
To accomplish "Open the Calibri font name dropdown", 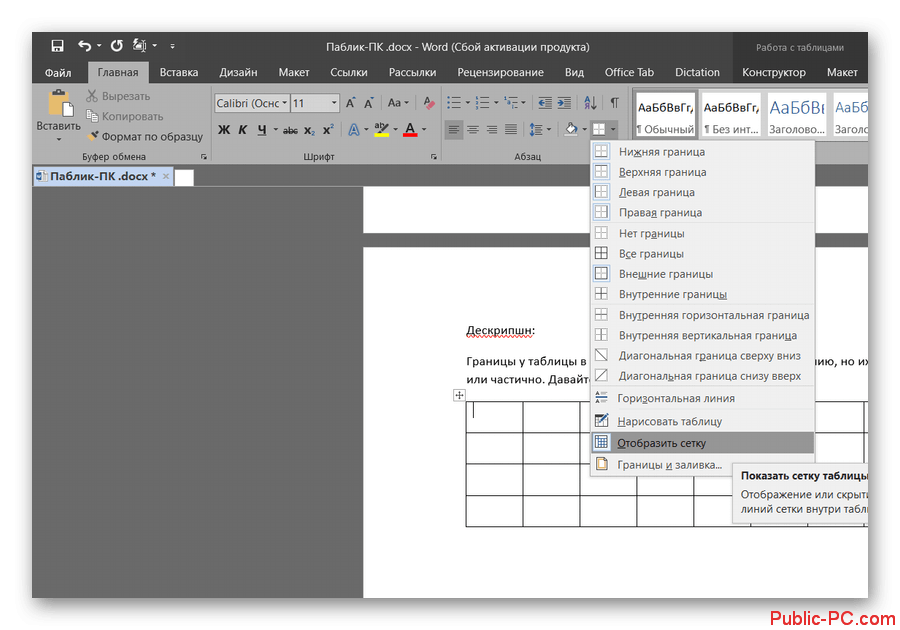I will pos(285,103).
